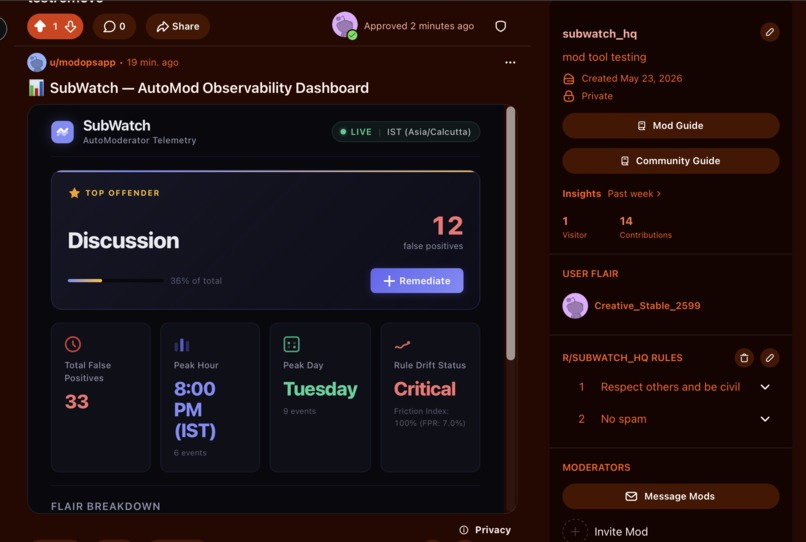
Task: Expand Insights Past week link
Action: [634, 194]
